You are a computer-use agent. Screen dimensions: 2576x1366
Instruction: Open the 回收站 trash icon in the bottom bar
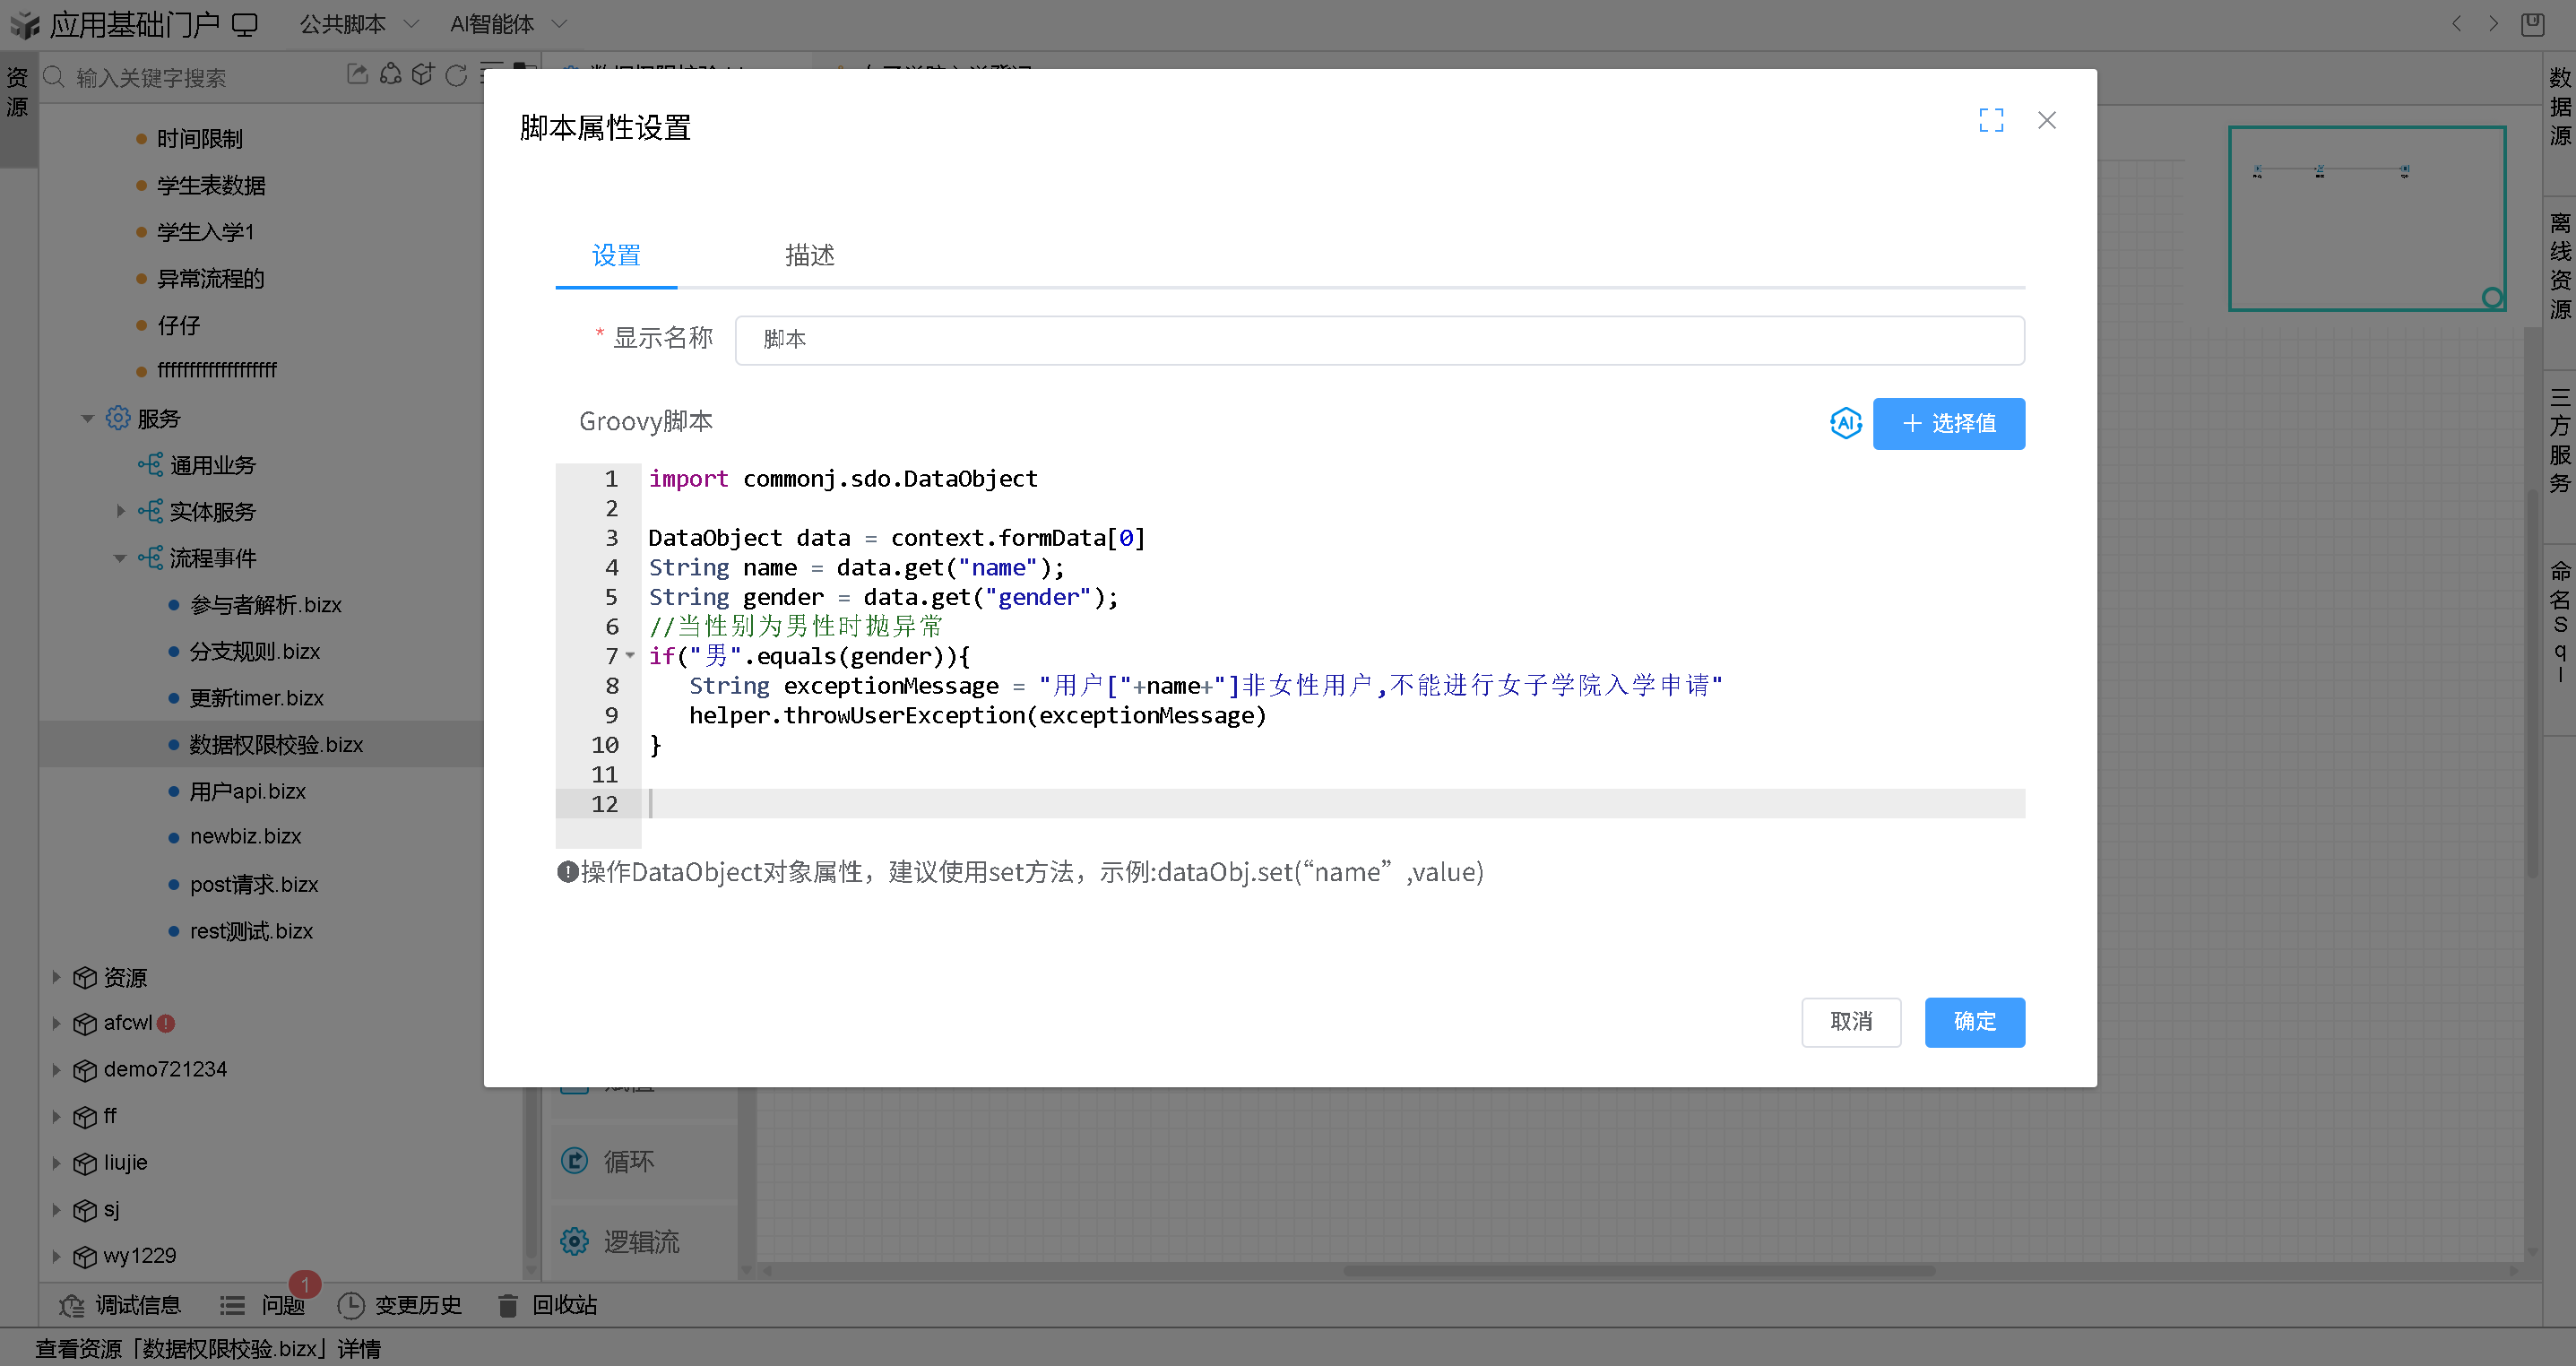click(508, 1305)
